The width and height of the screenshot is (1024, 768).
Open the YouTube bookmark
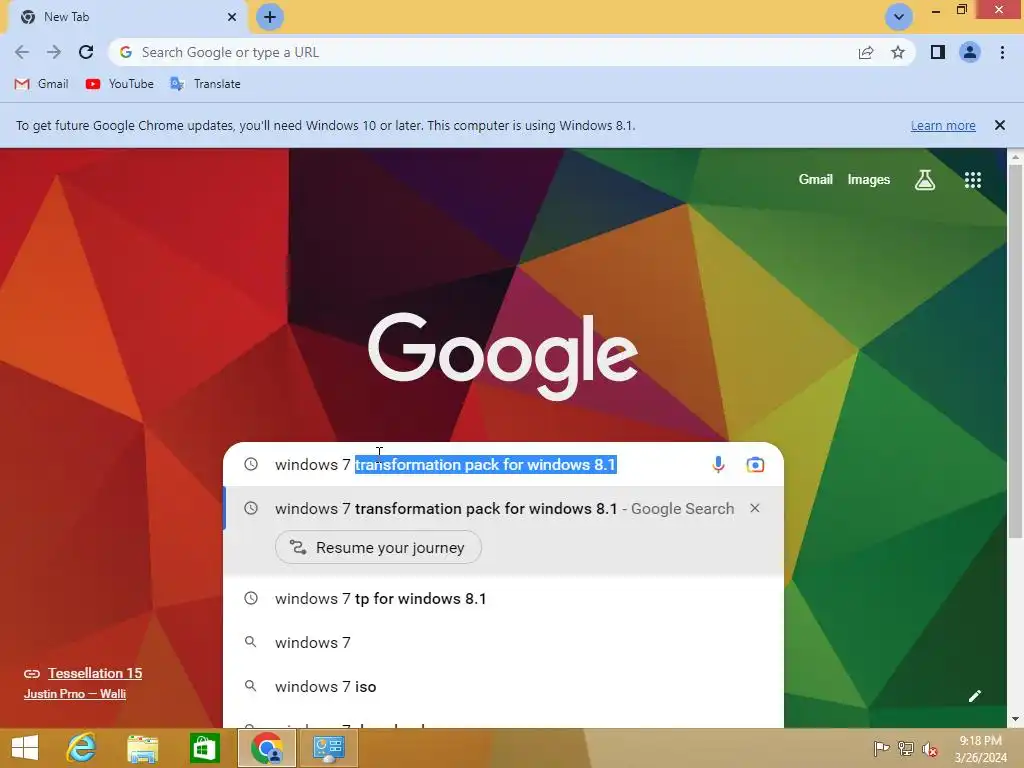point(120,84)
